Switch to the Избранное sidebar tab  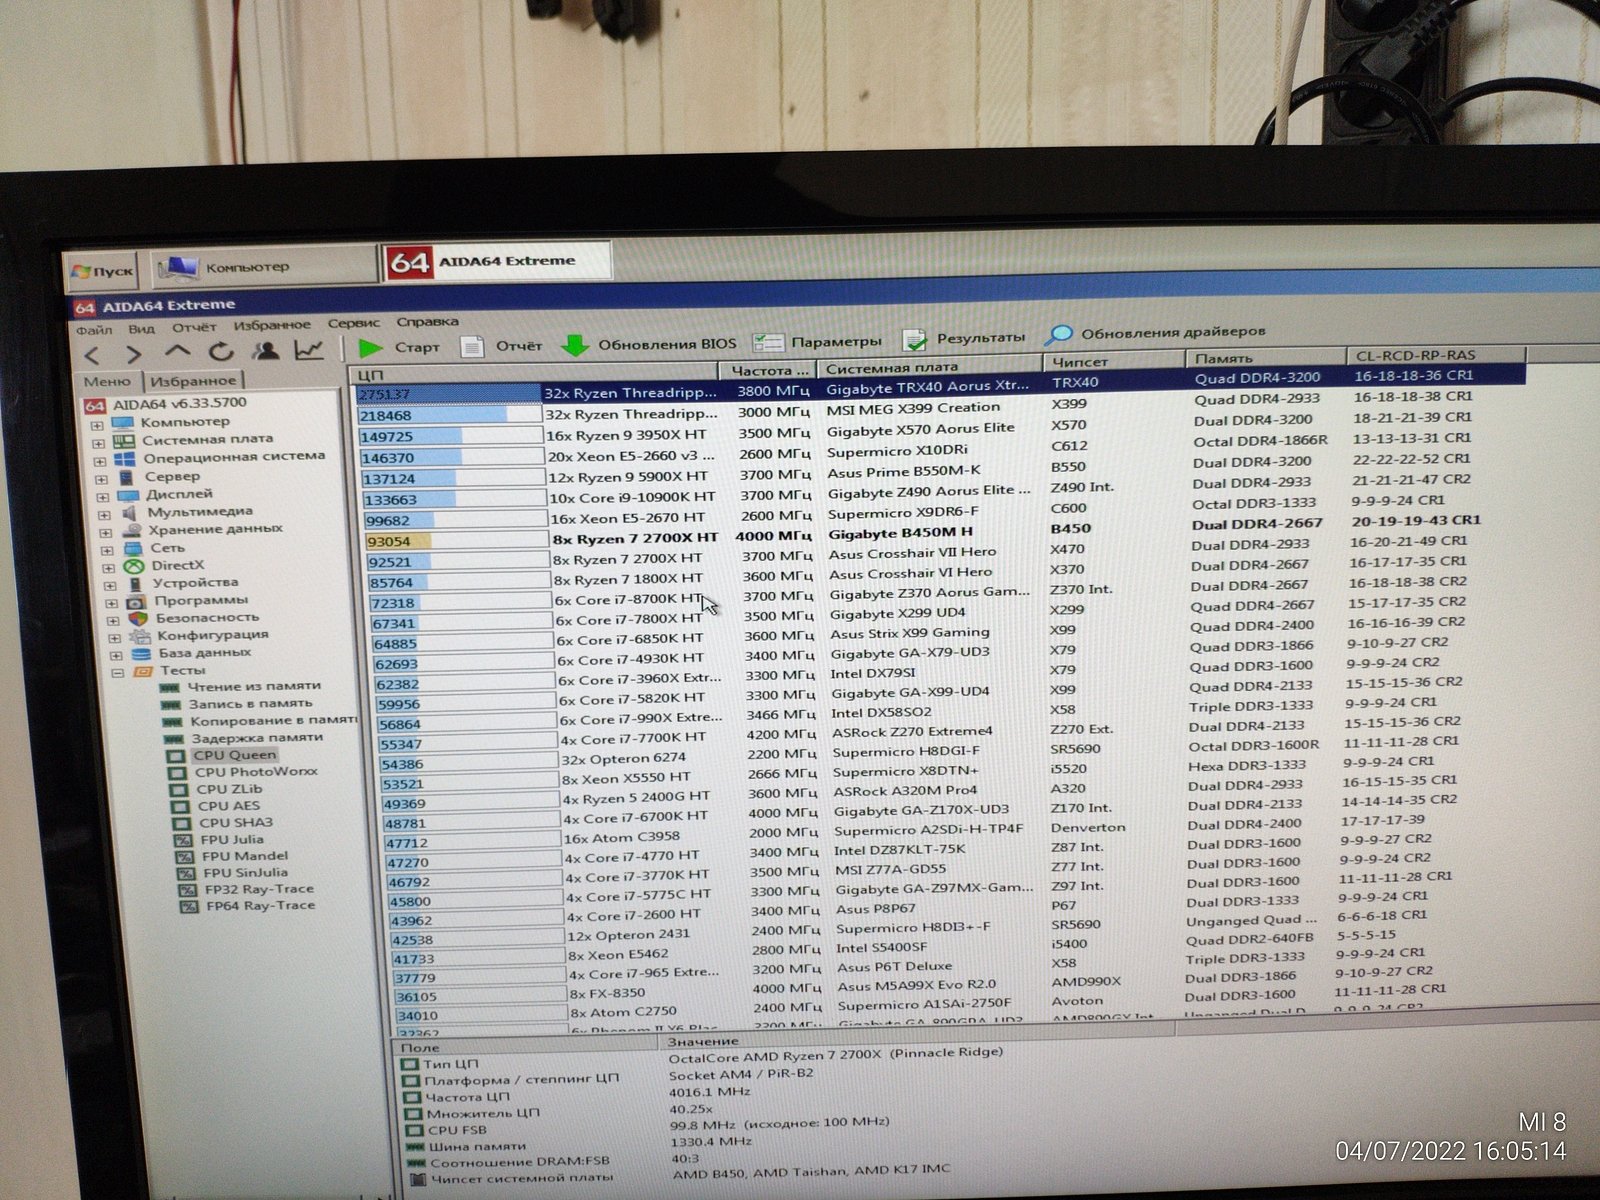tap(193, 381)
